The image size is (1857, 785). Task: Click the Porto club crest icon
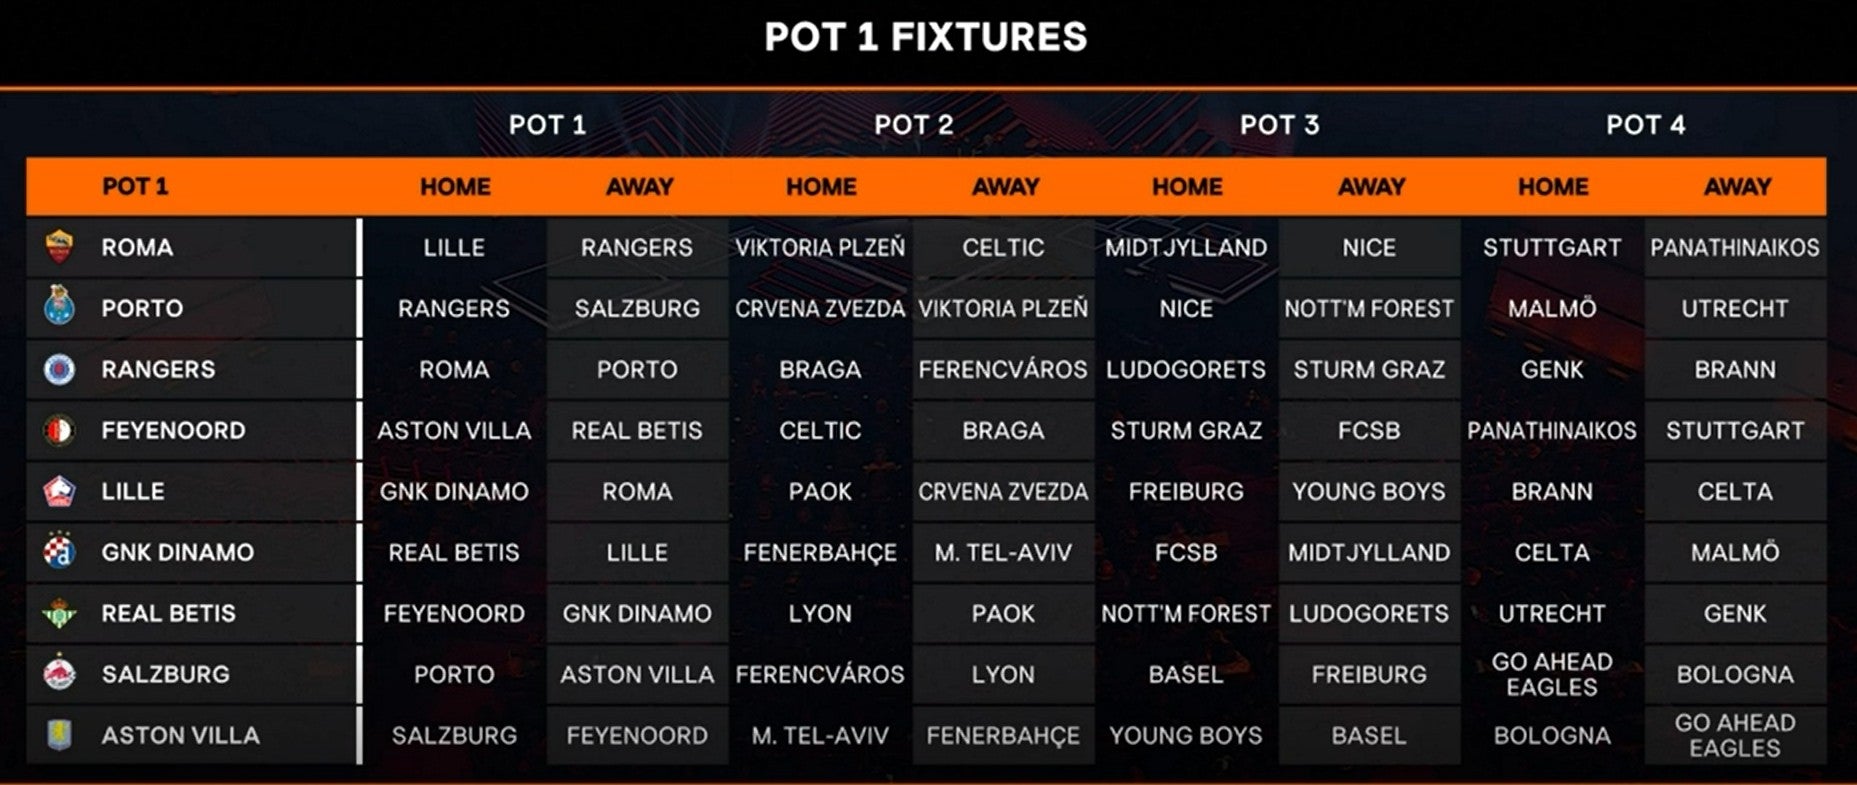(60, 307)
